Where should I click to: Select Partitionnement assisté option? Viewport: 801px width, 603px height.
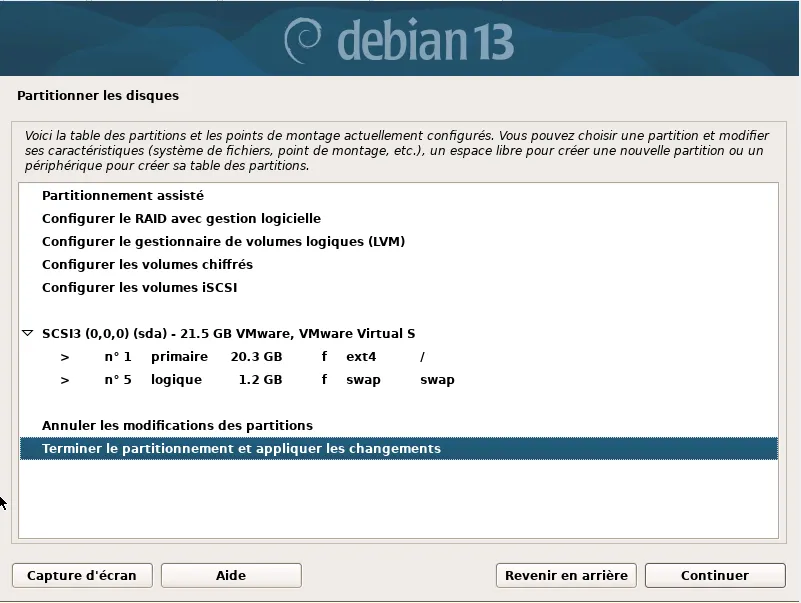[x=123, y=196]
